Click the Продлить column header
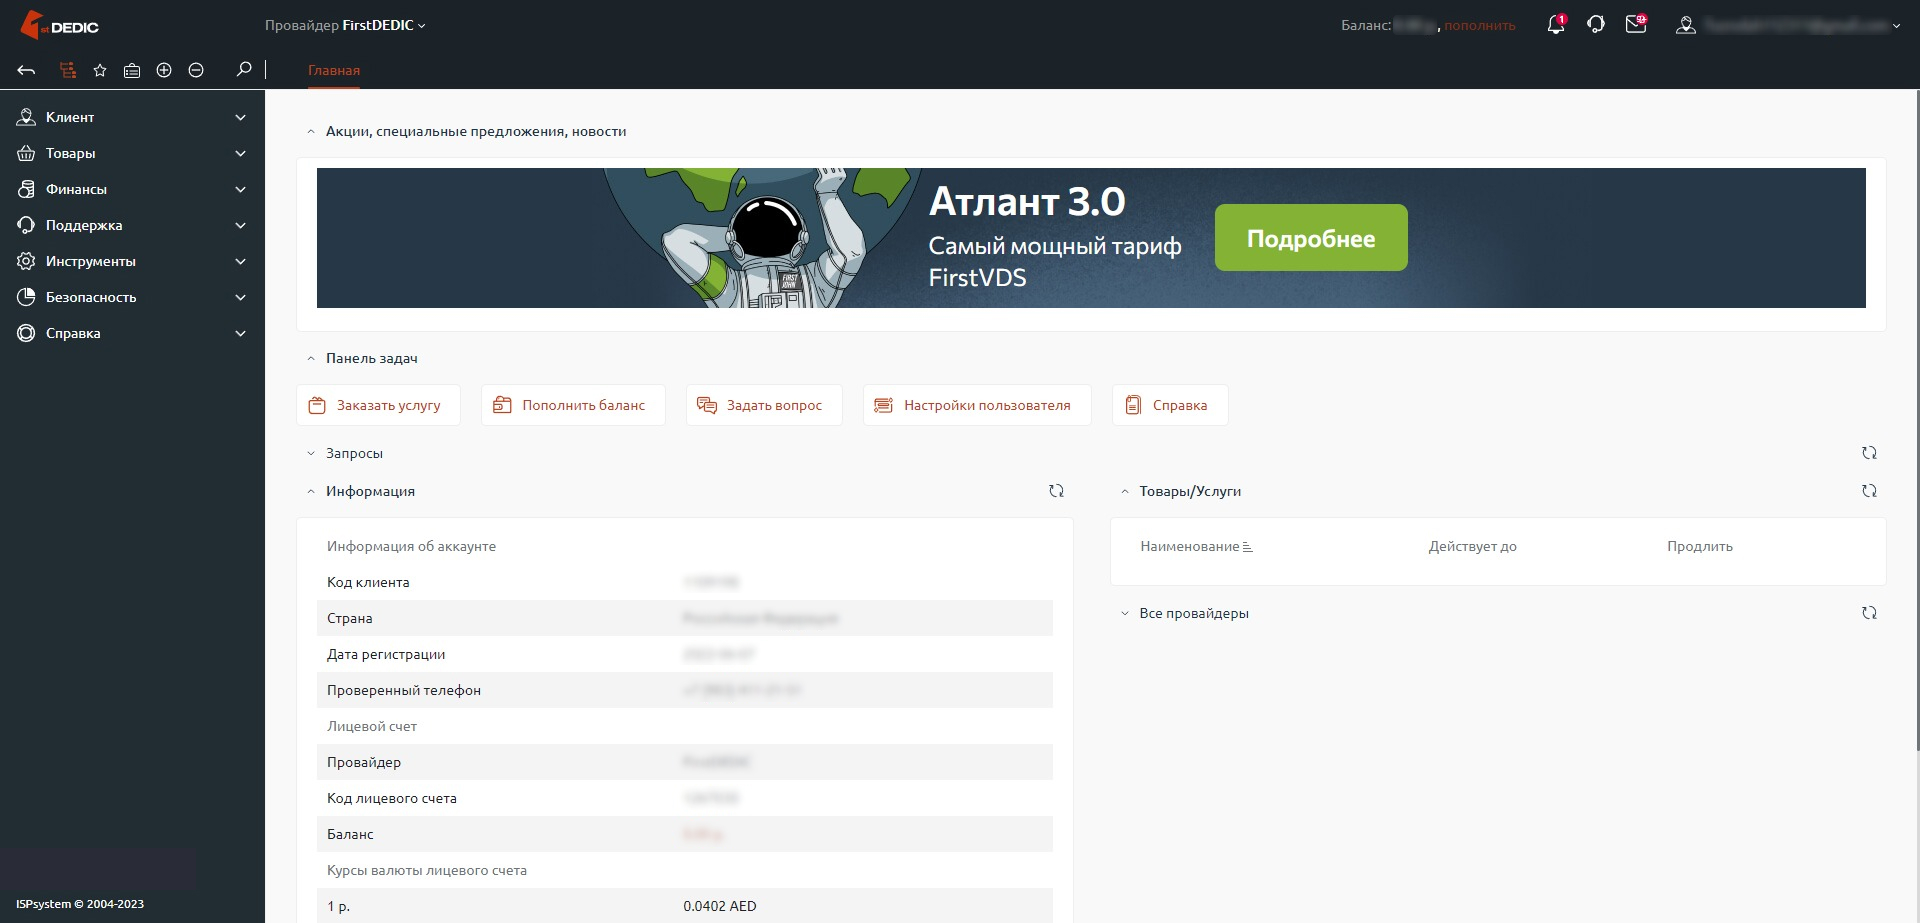This screenshot has height=923, width=1920. click(1700, 547)
